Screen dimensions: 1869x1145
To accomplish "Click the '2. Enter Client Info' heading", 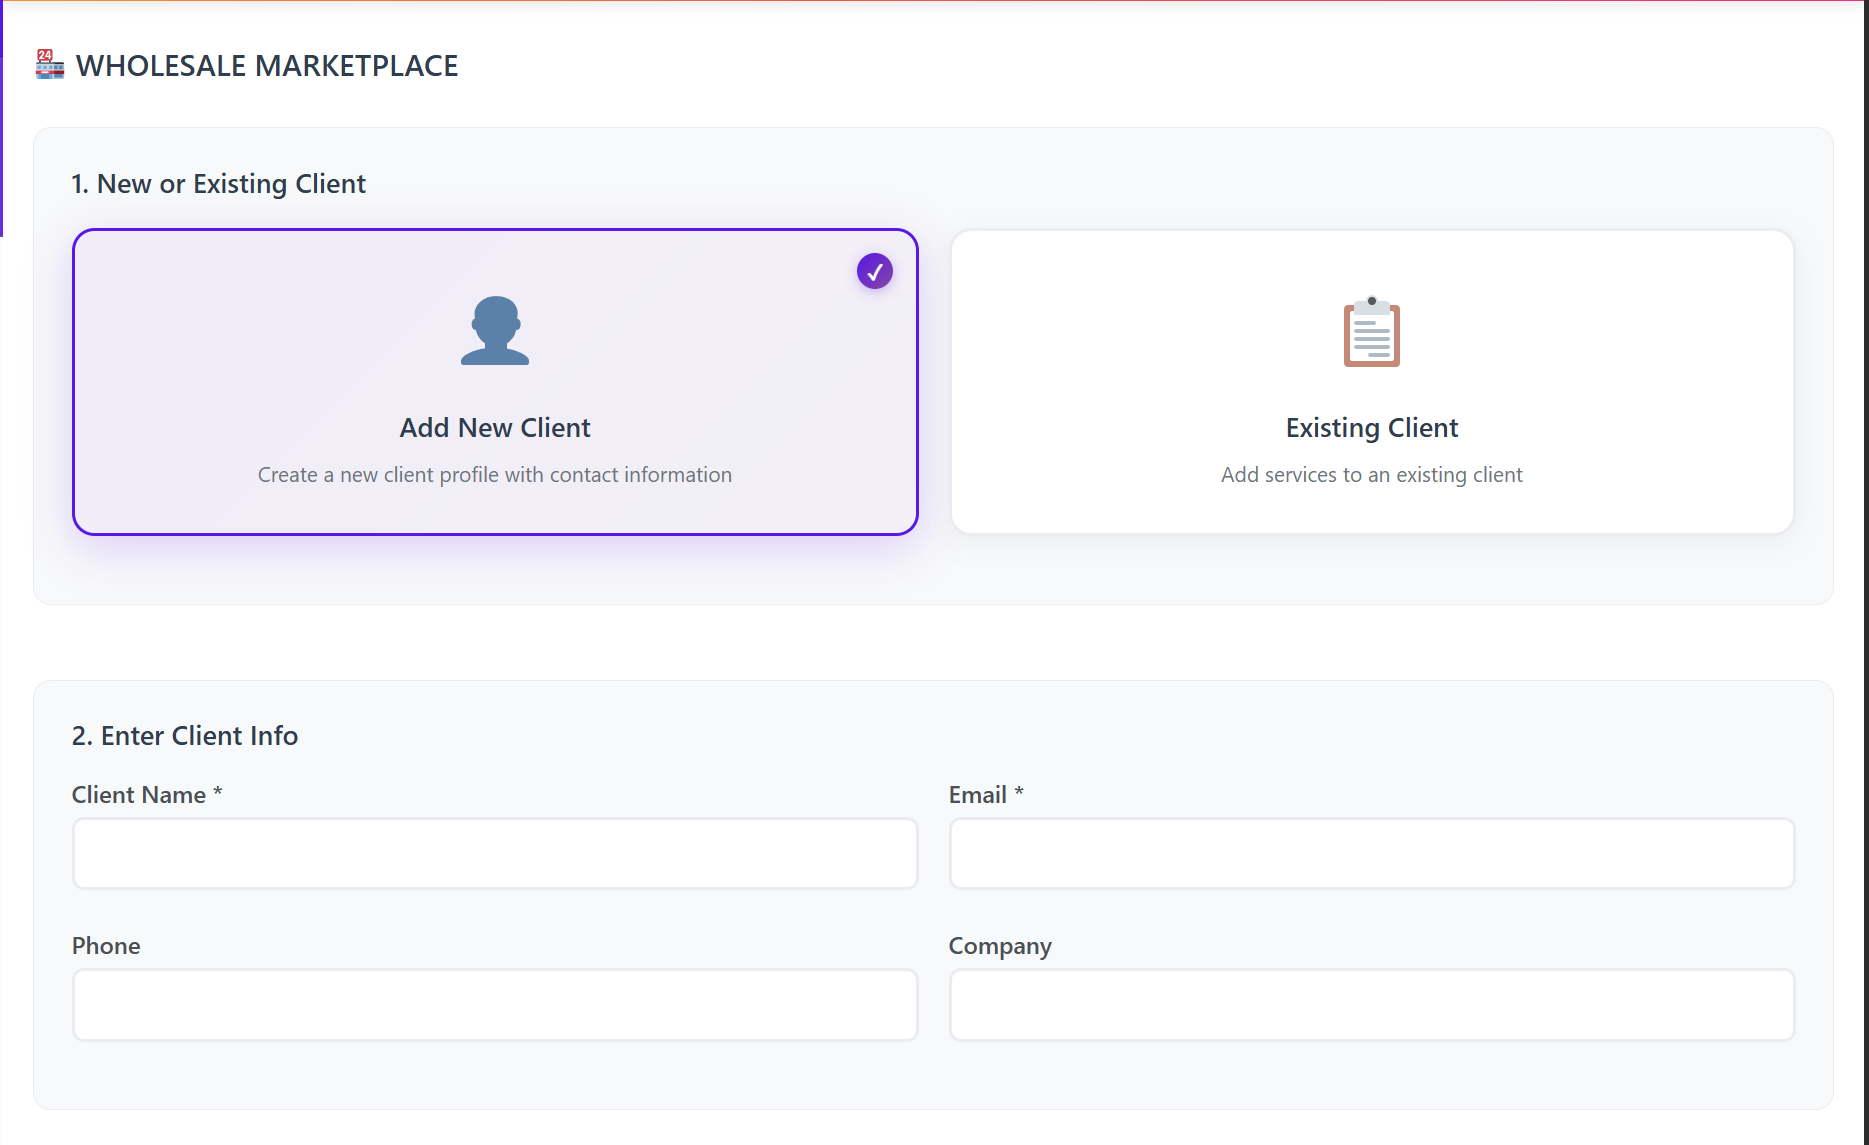I will point(185,736).
